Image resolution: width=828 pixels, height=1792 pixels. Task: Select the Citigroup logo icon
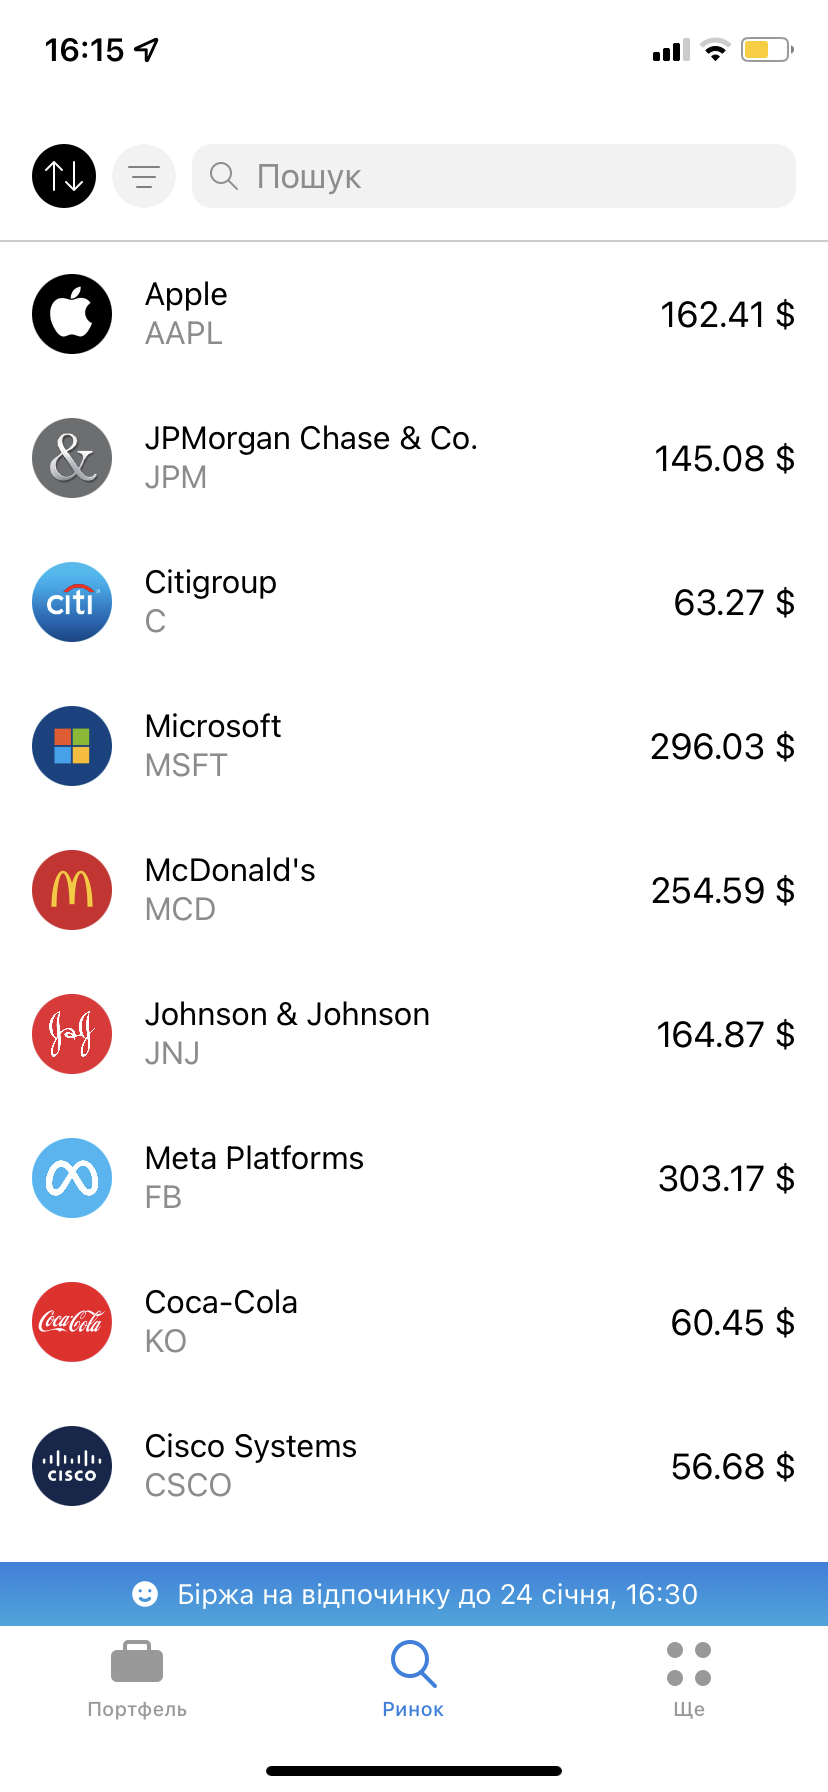pyautogui.click(x=72, y=602)
